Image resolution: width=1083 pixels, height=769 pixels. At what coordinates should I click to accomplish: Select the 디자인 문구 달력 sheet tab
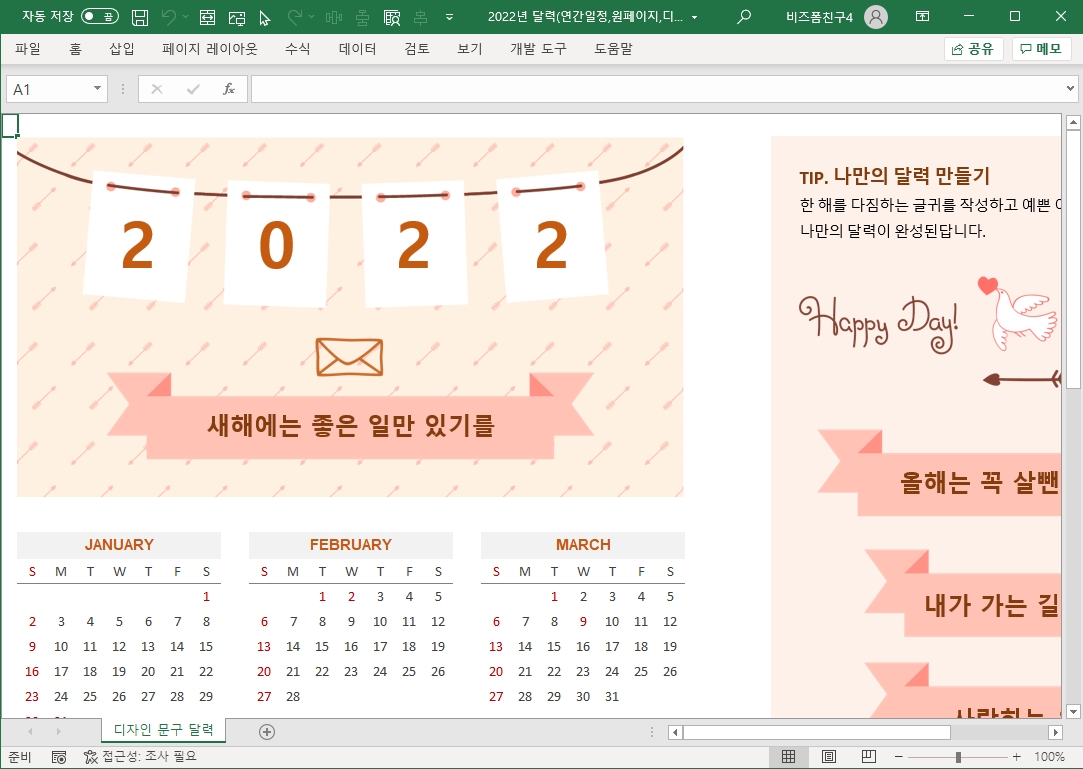pos(164,730)
